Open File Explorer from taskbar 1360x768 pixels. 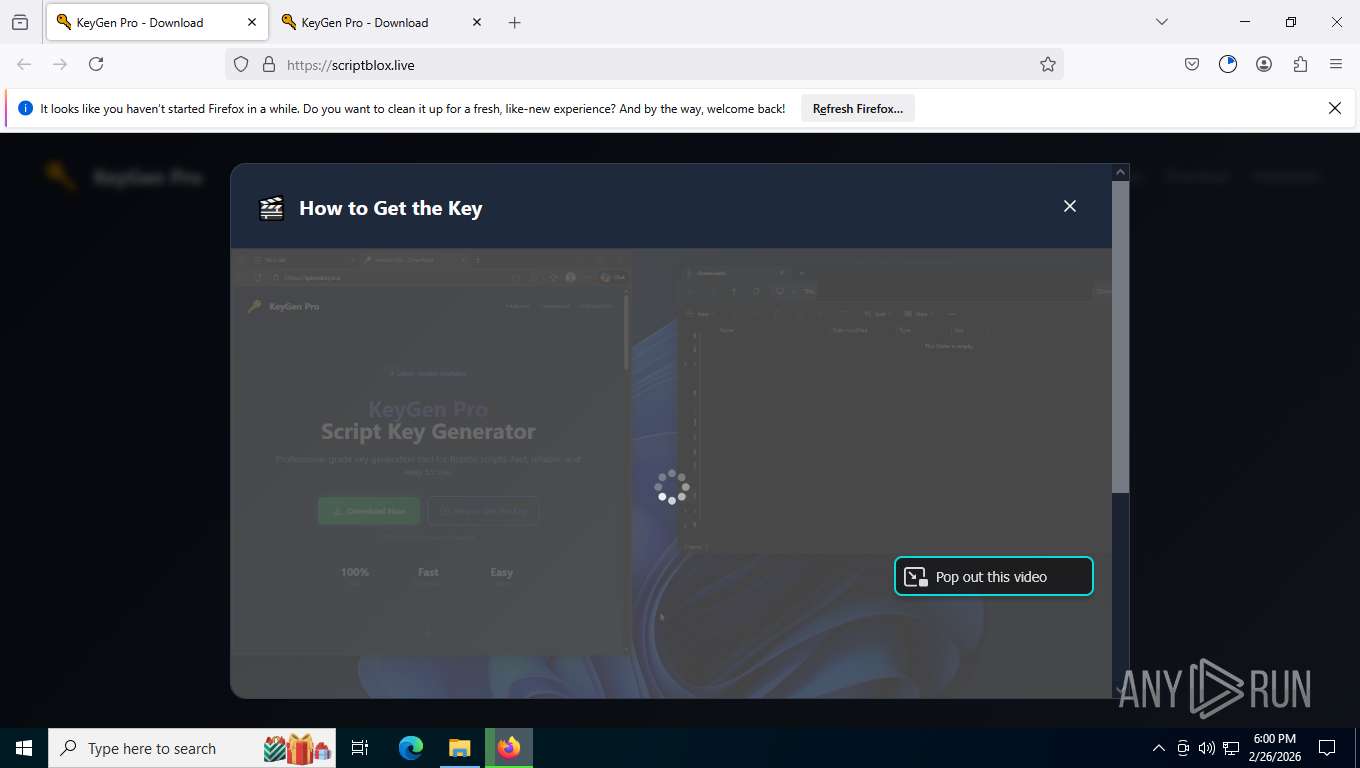pos(459,748)
